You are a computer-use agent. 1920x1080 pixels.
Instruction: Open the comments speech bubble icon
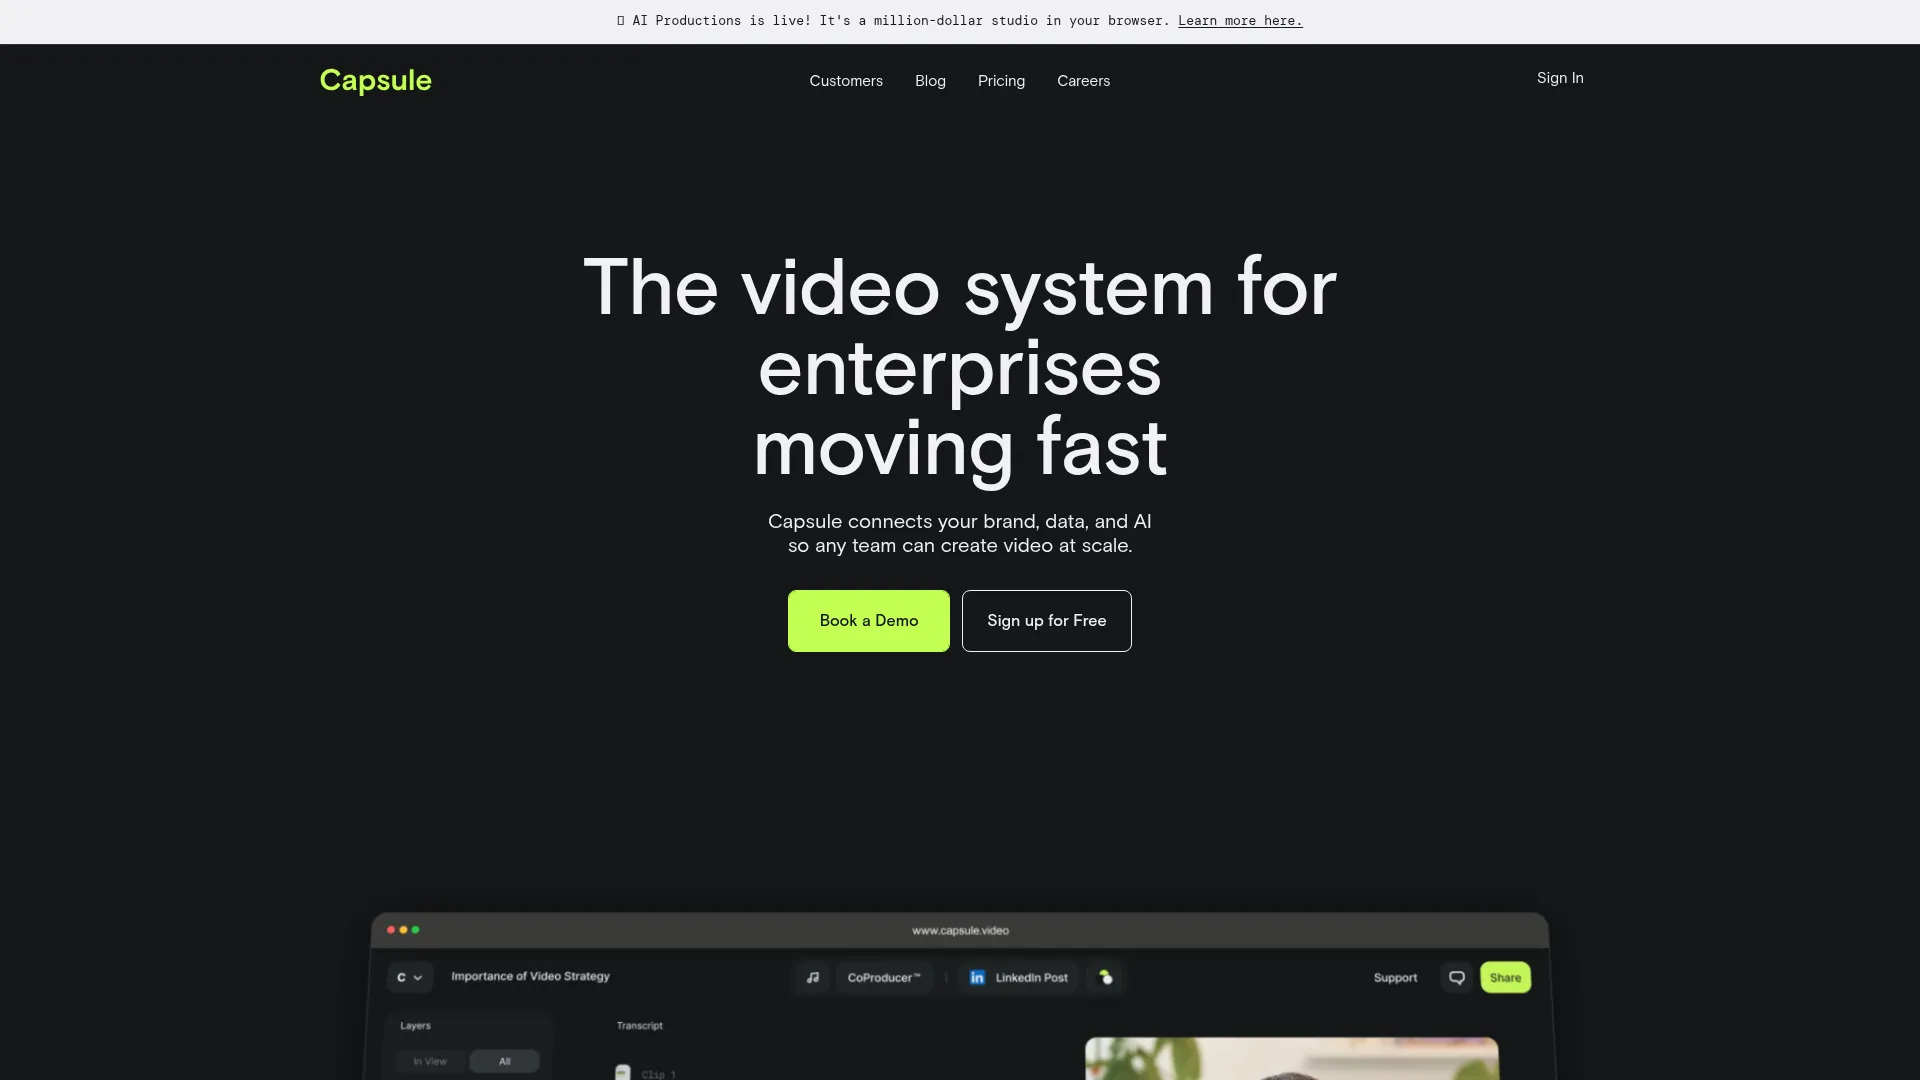(1457, 977)
